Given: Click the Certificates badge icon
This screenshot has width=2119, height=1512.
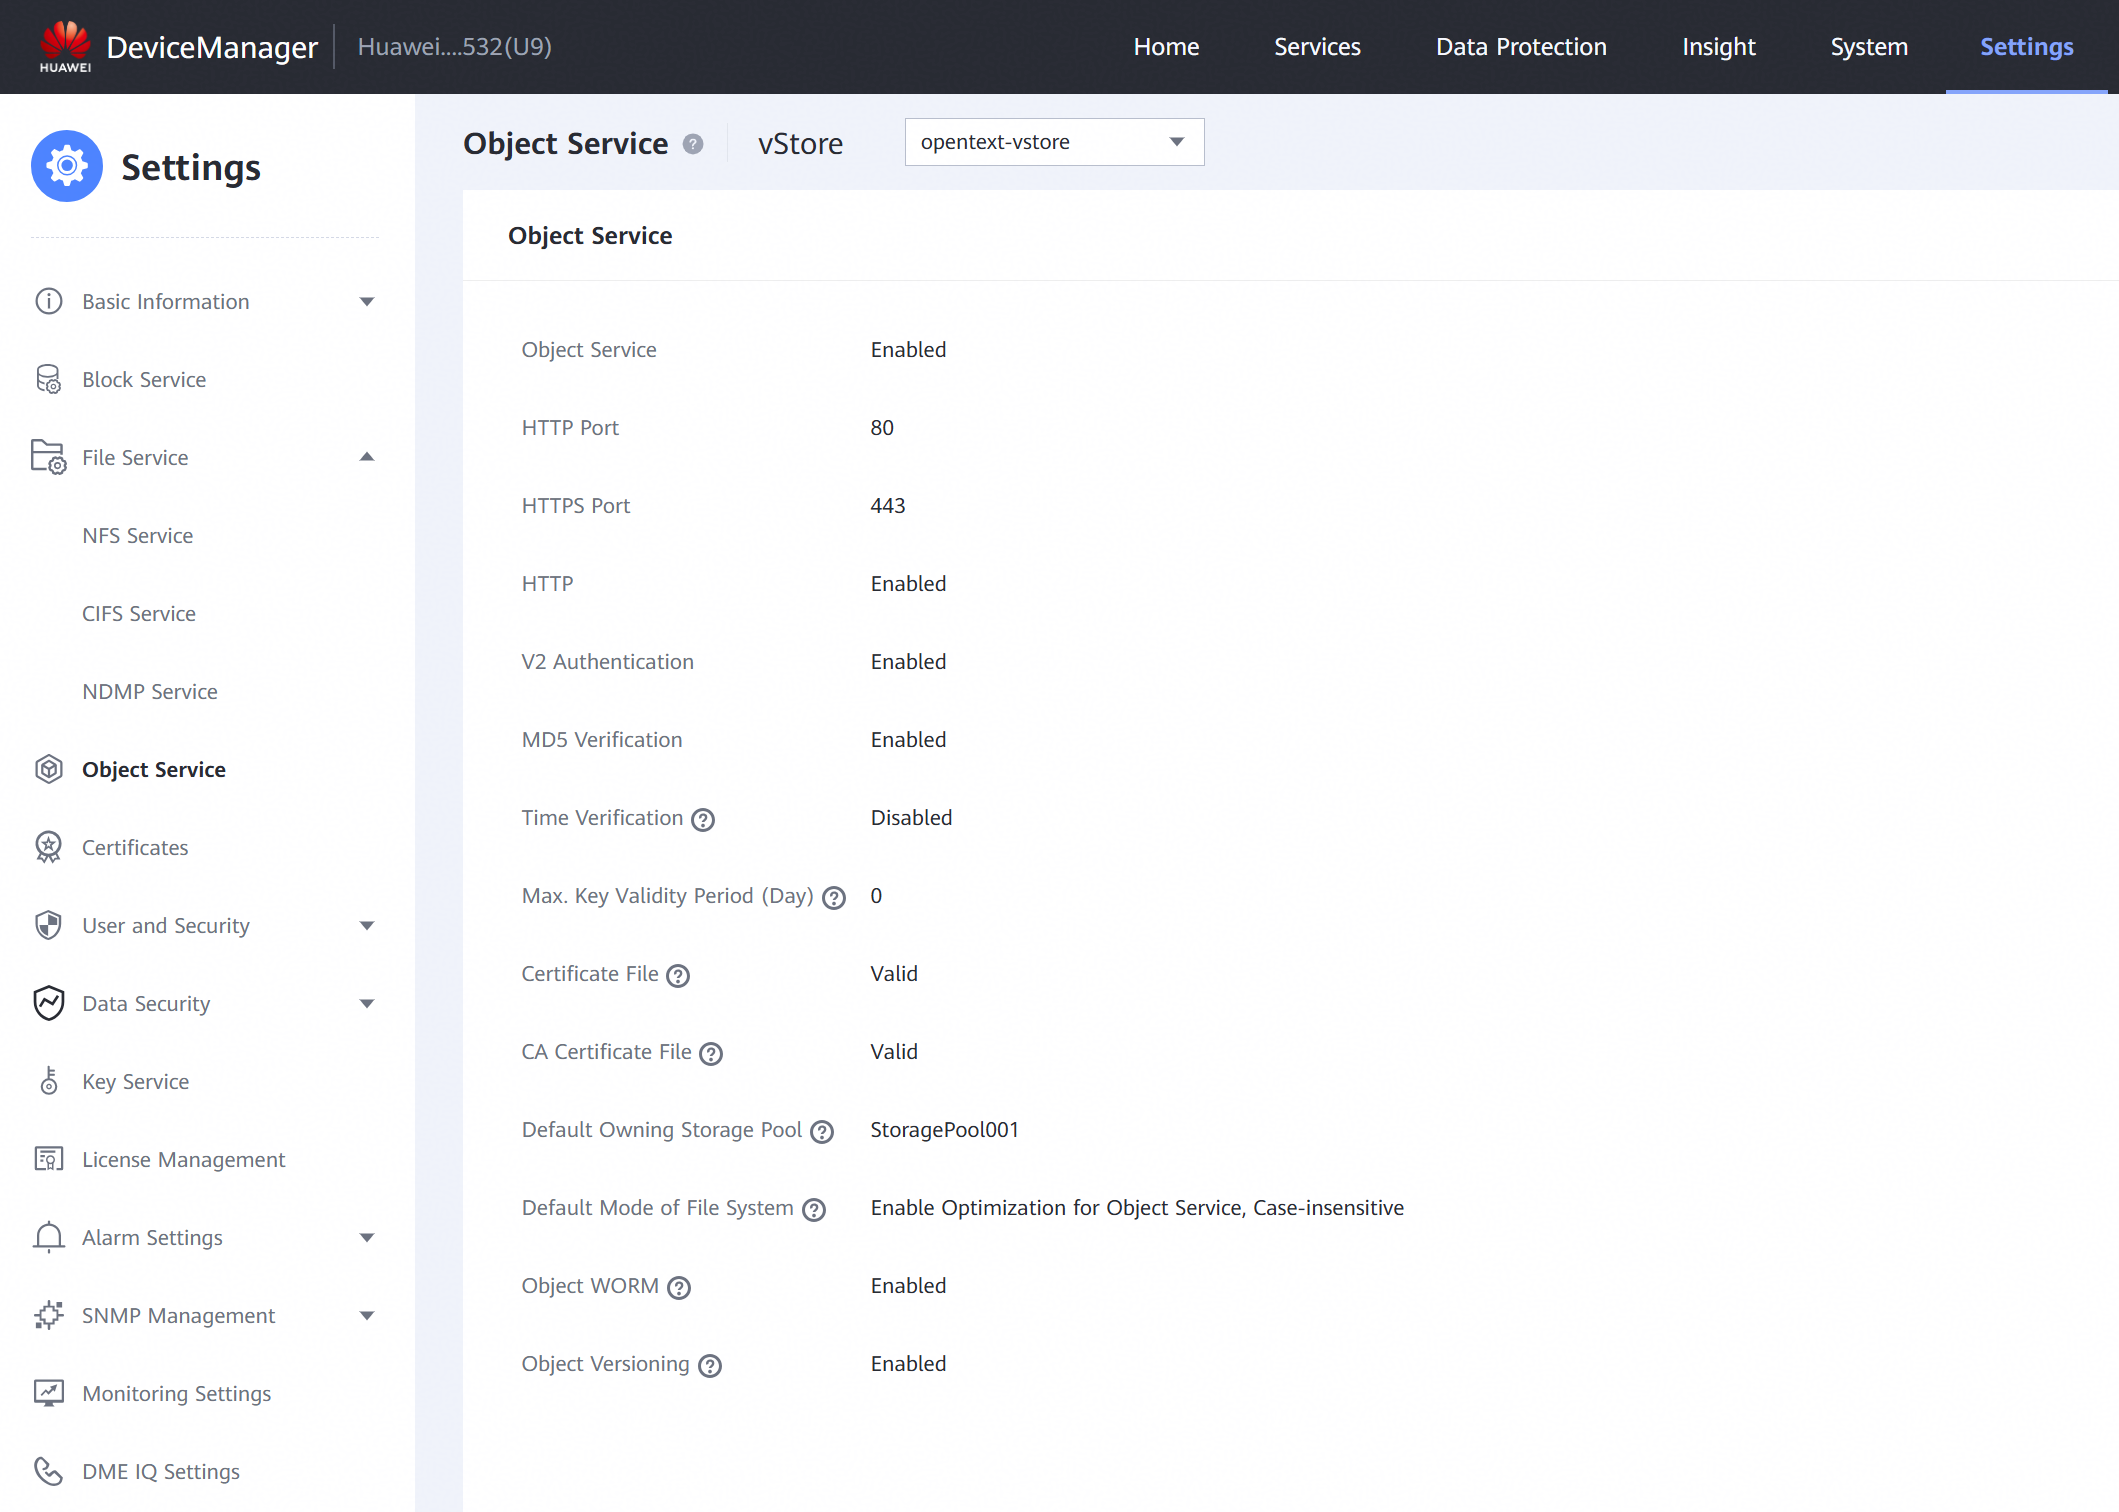Looking at the screenshot, I should [49, 847].
